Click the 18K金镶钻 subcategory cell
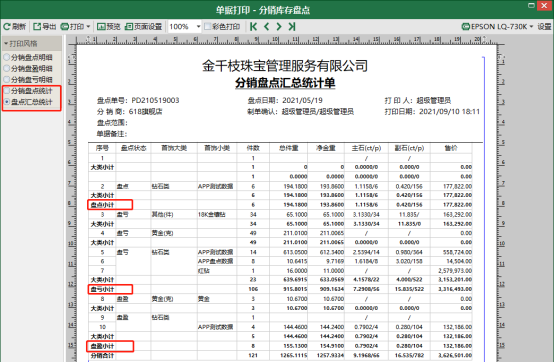 [212, 214]
